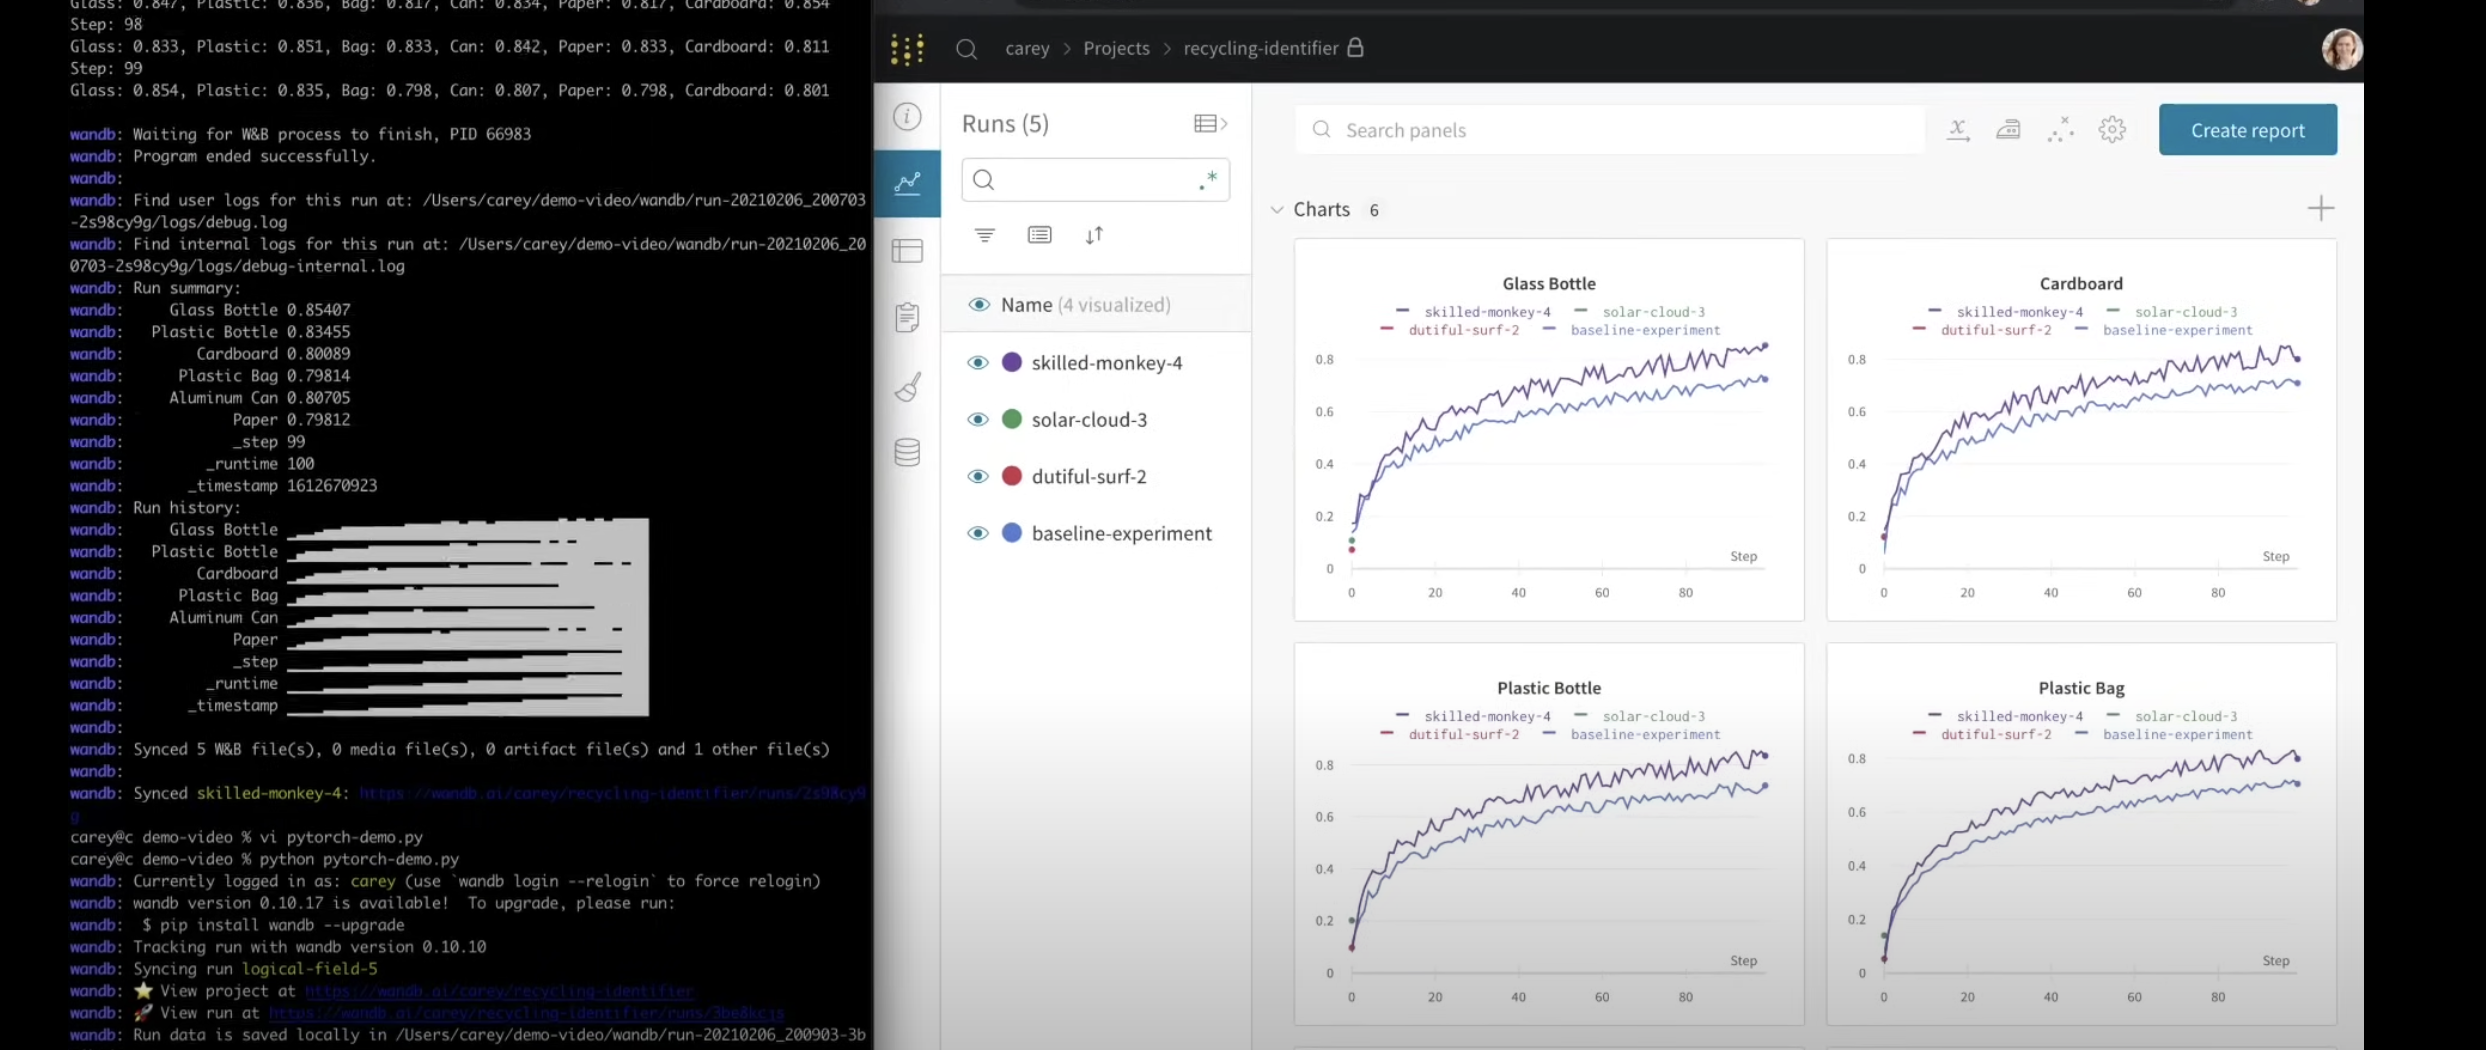This screenshot has width=2486, height=1050.
Task: Click the private project lock icon
Action: point(1355,47)
